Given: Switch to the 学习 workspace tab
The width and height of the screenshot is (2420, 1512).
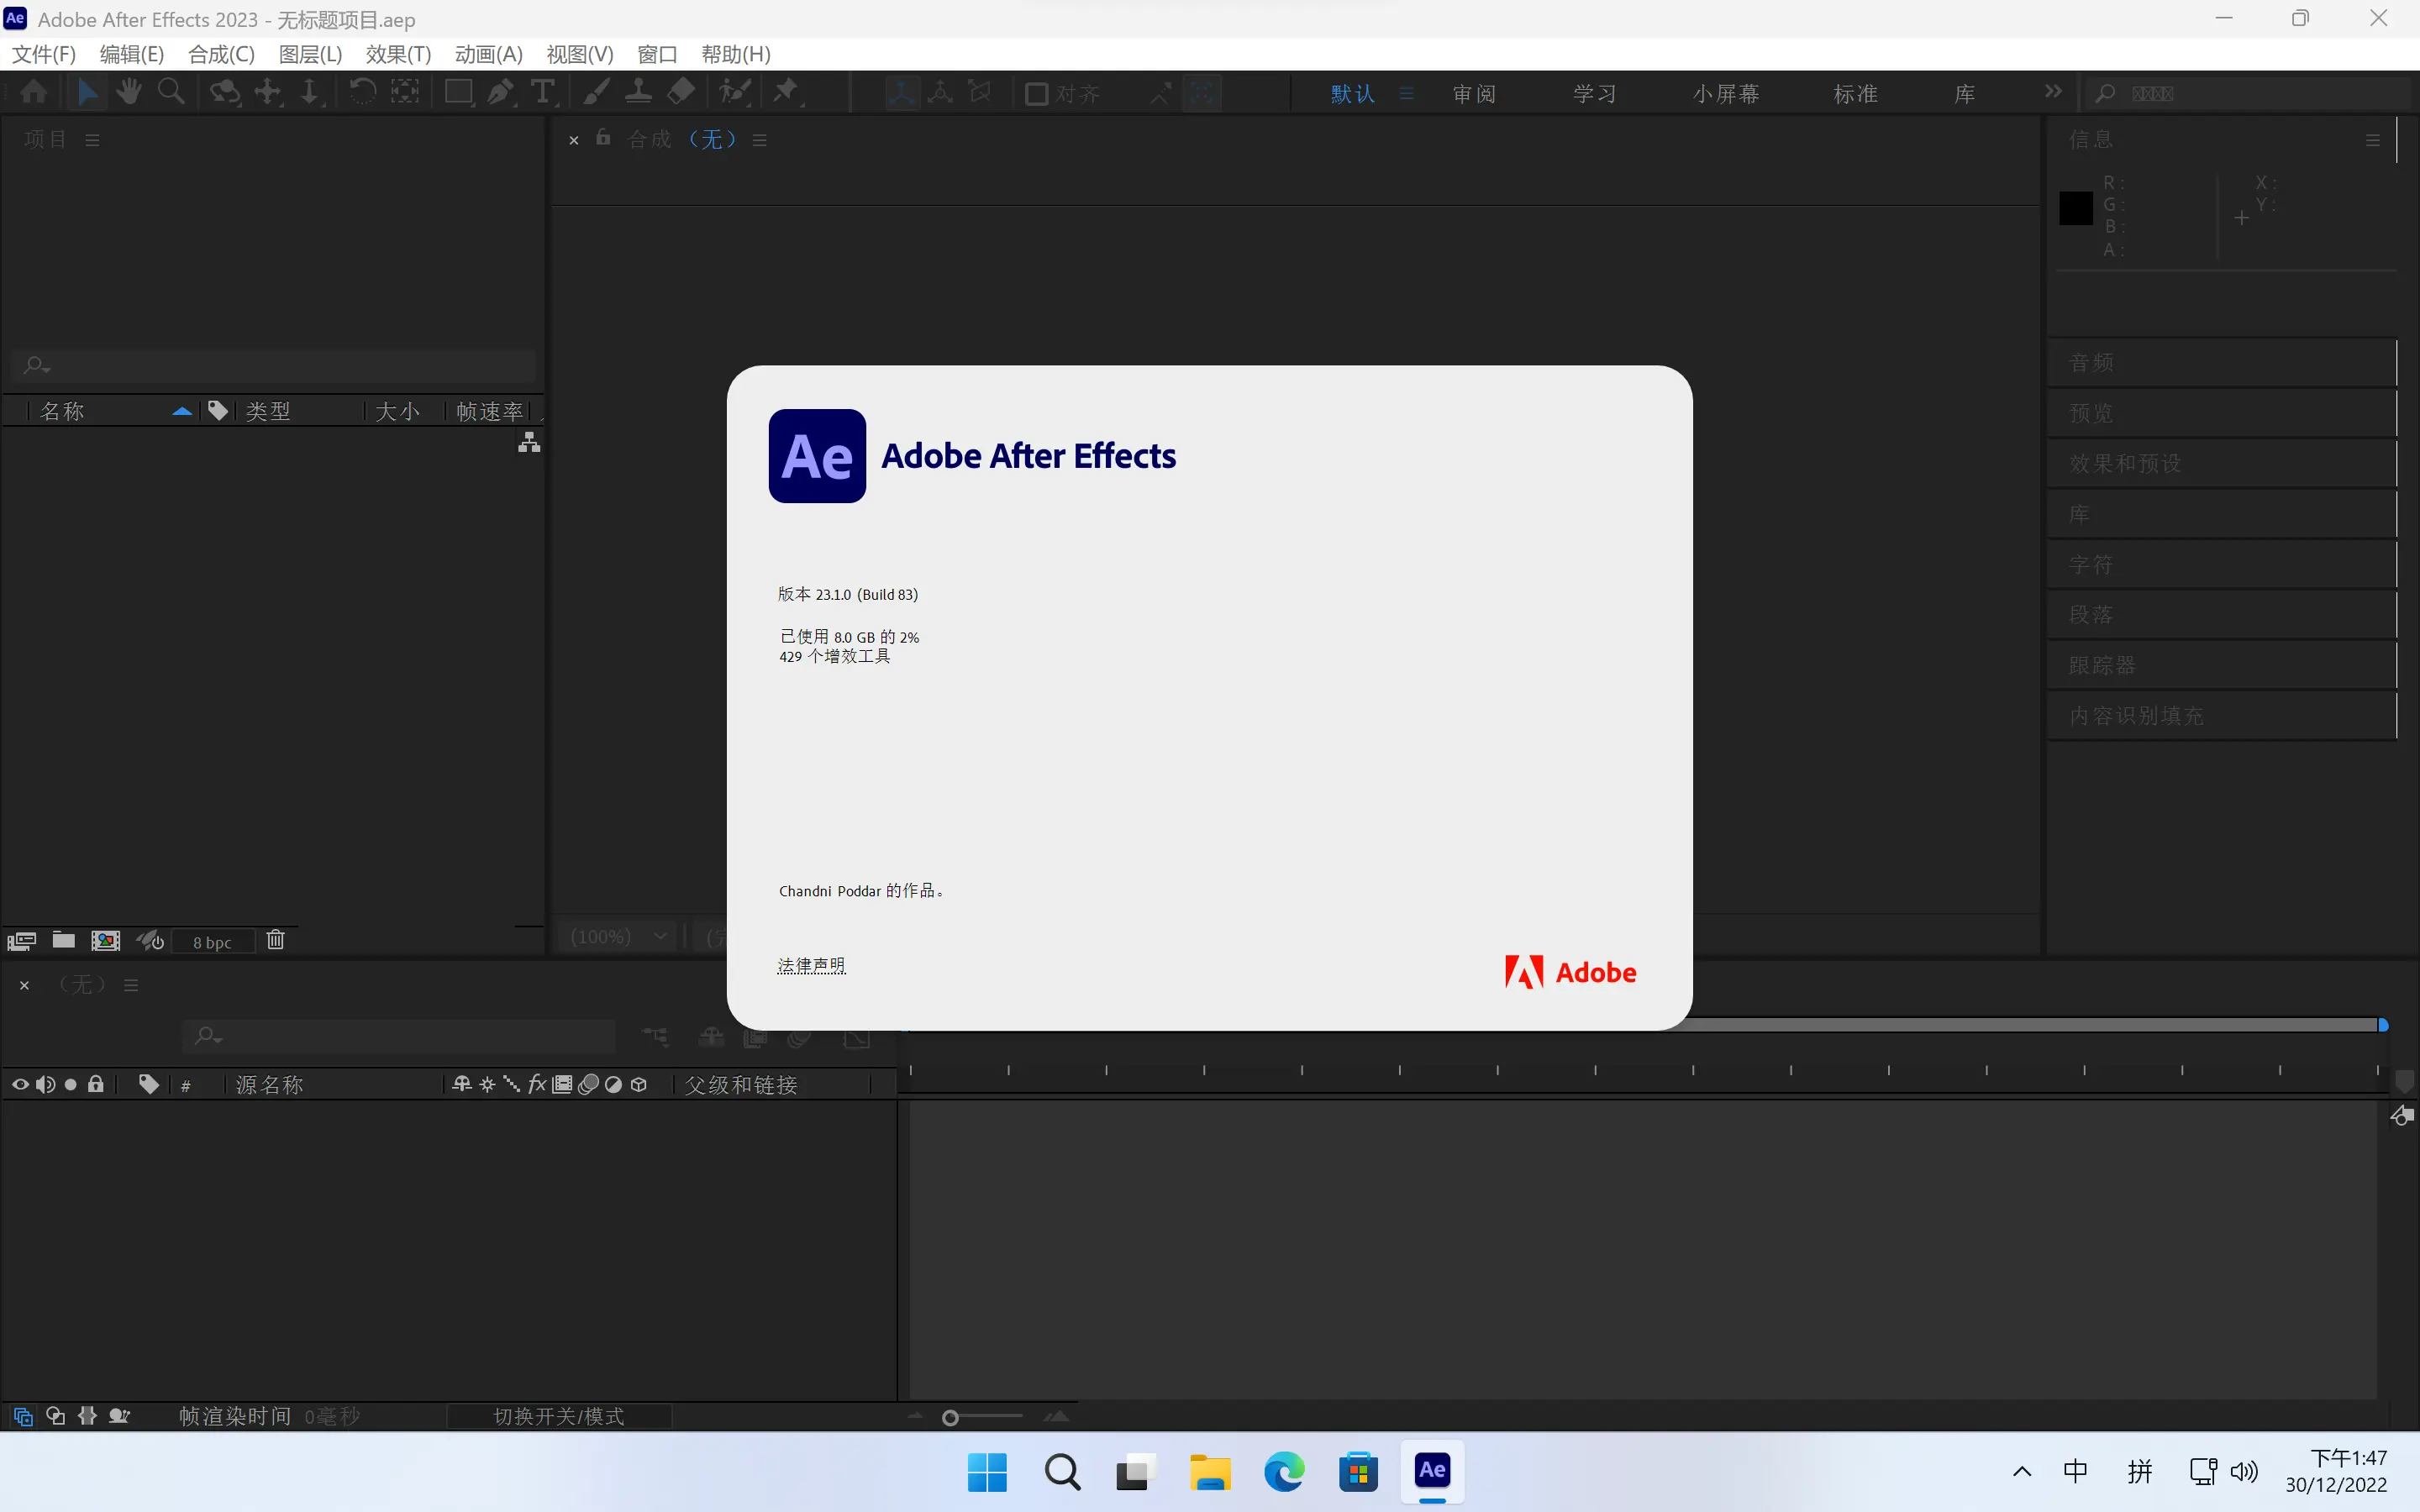Looking at the screenshot, I should (1594, 94).
